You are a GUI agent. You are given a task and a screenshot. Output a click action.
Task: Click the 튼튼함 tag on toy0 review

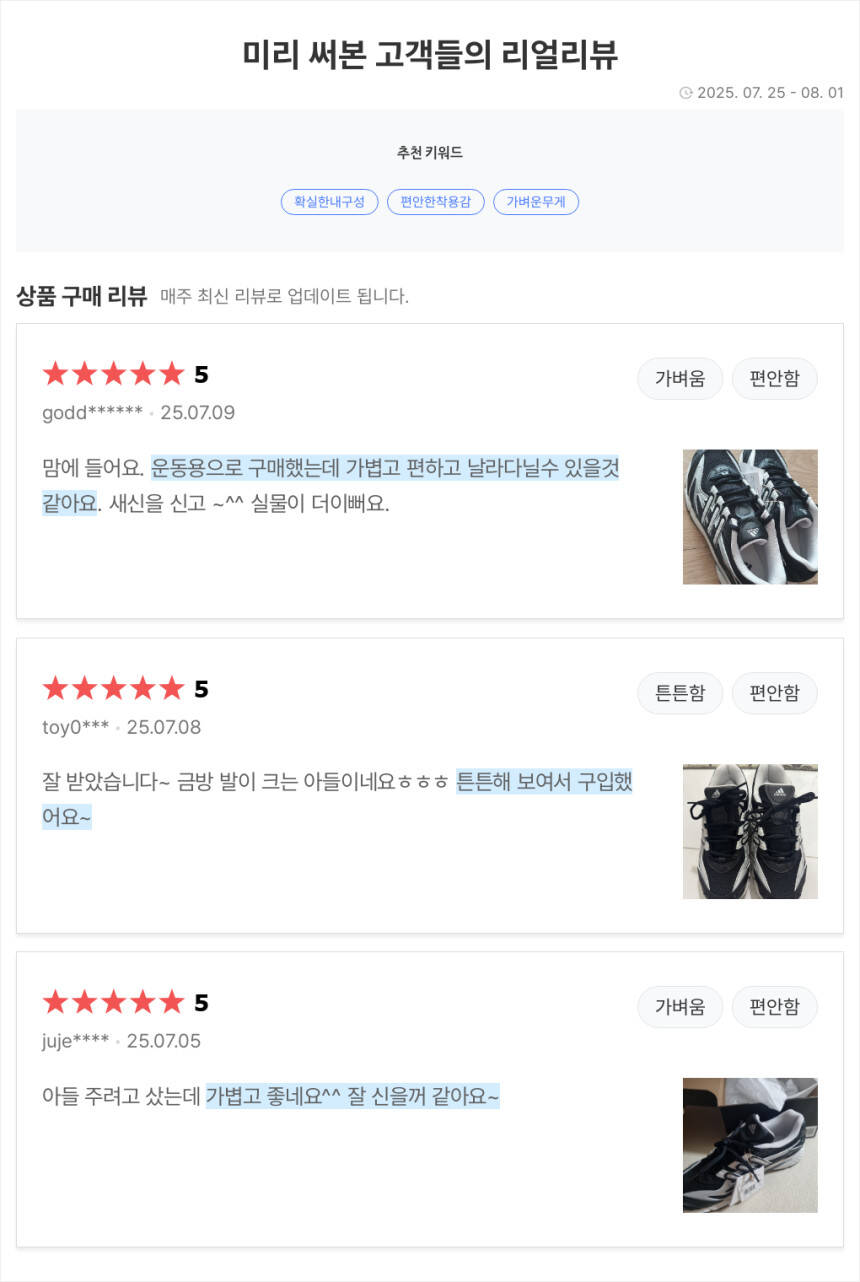(680, 693)
